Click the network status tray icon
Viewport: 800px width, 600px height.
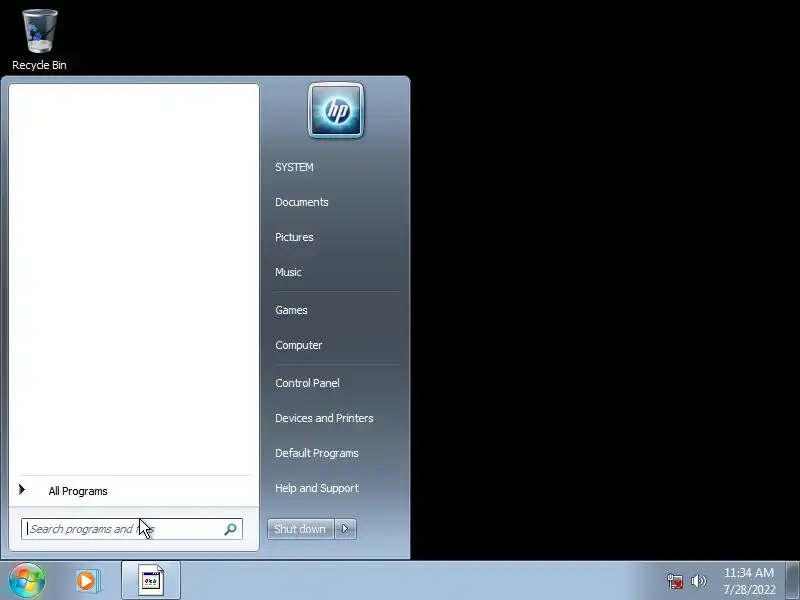(674, 581)
